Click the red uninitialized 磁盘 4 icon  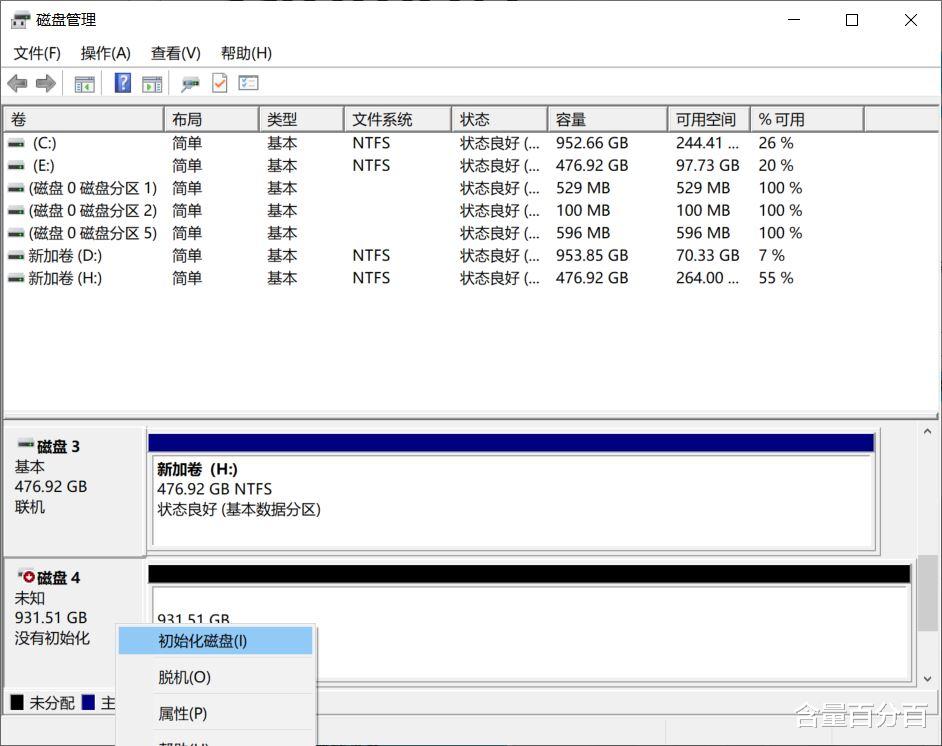[26, 575]
